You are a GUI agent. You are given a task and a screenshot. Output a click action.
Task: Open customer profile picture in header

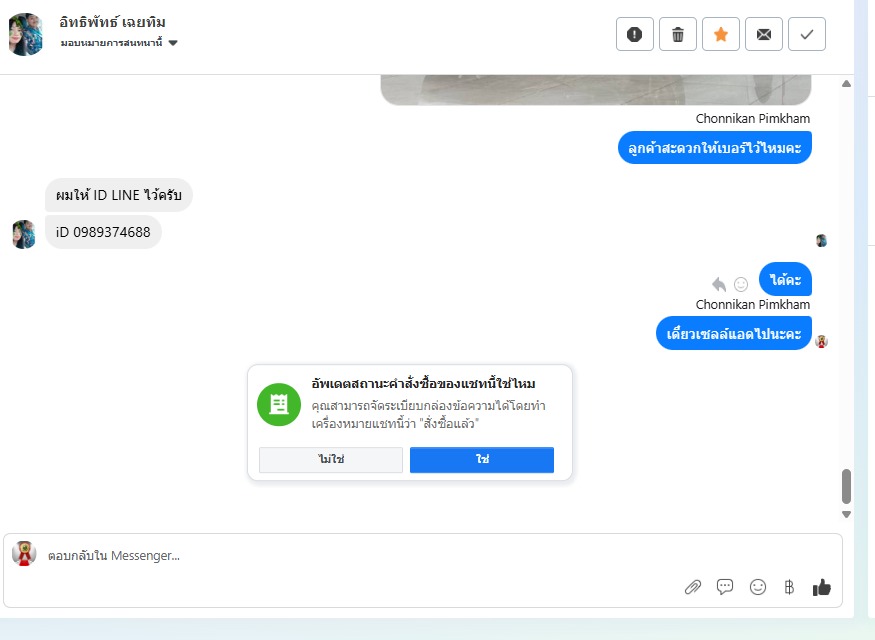click(26, 35)
